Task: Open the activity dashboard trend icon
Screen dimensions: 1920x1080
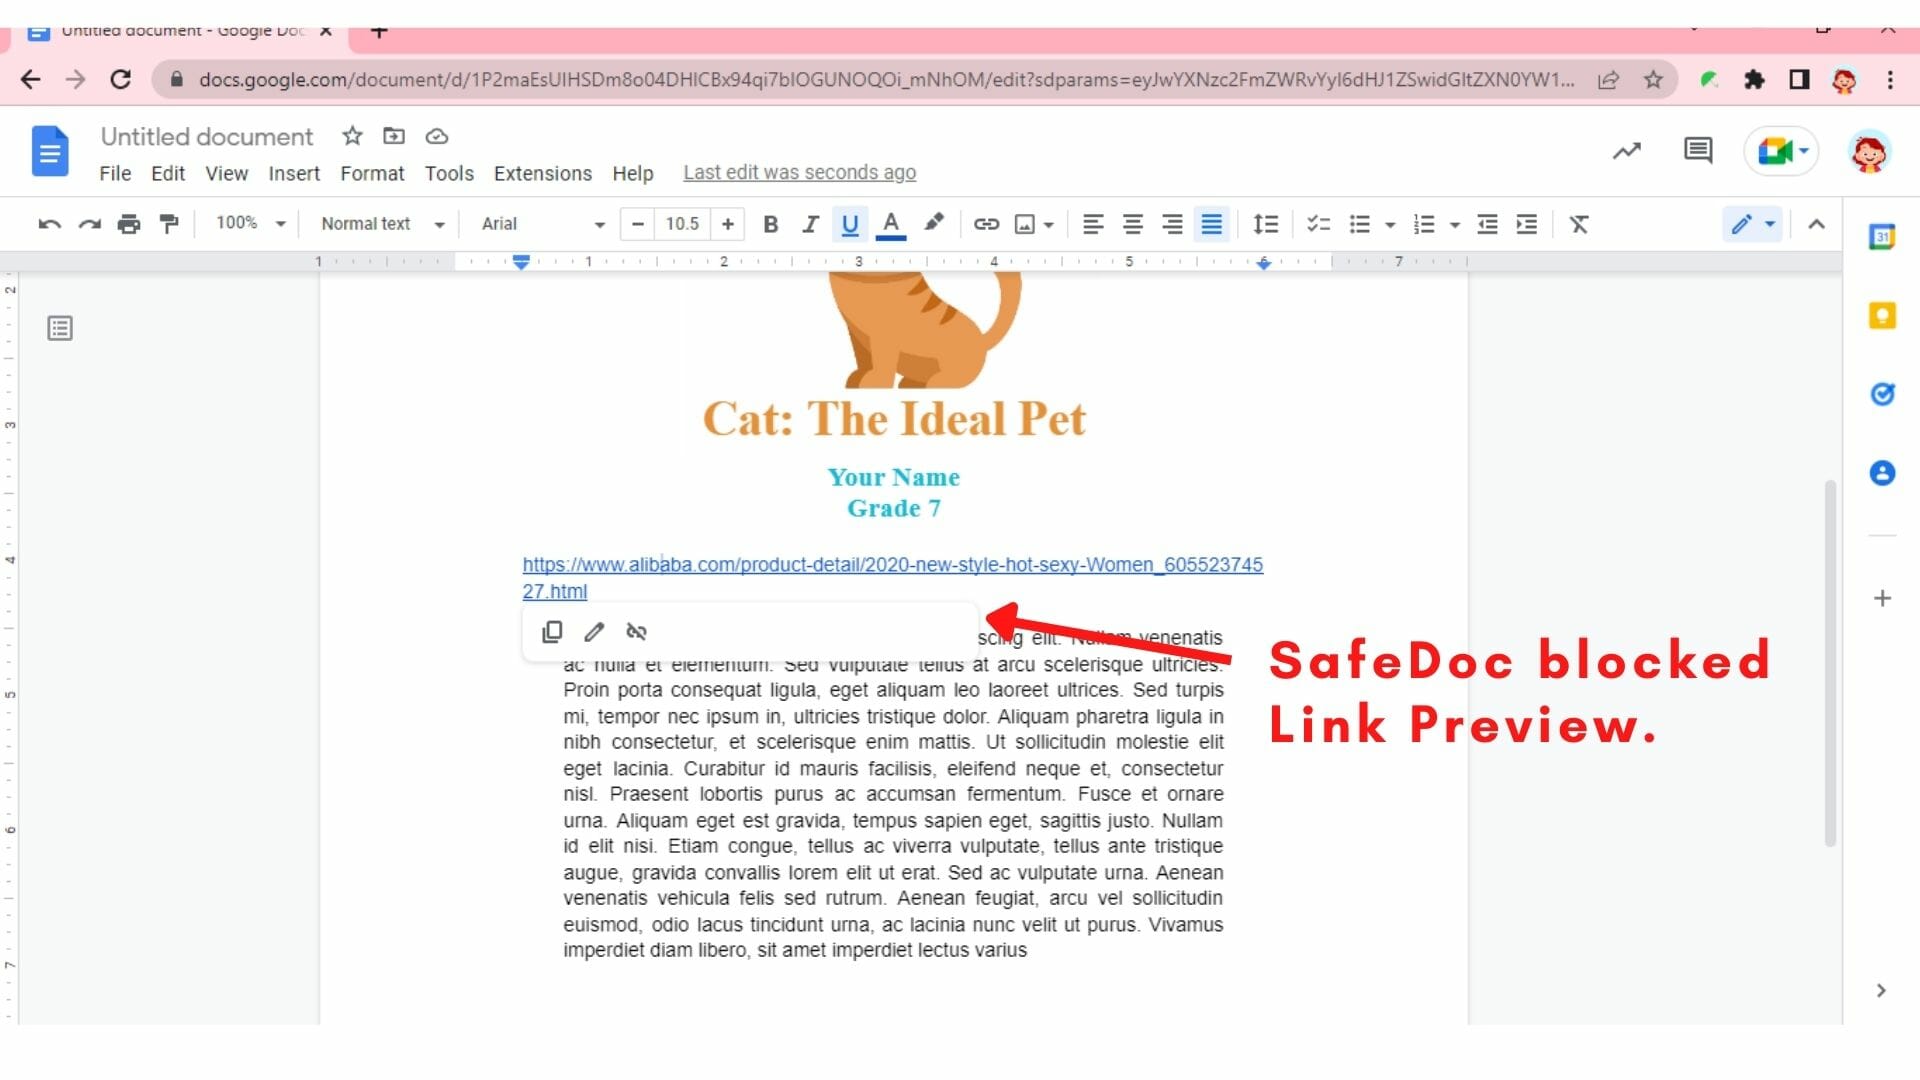Action: (x=1627, y=151)
